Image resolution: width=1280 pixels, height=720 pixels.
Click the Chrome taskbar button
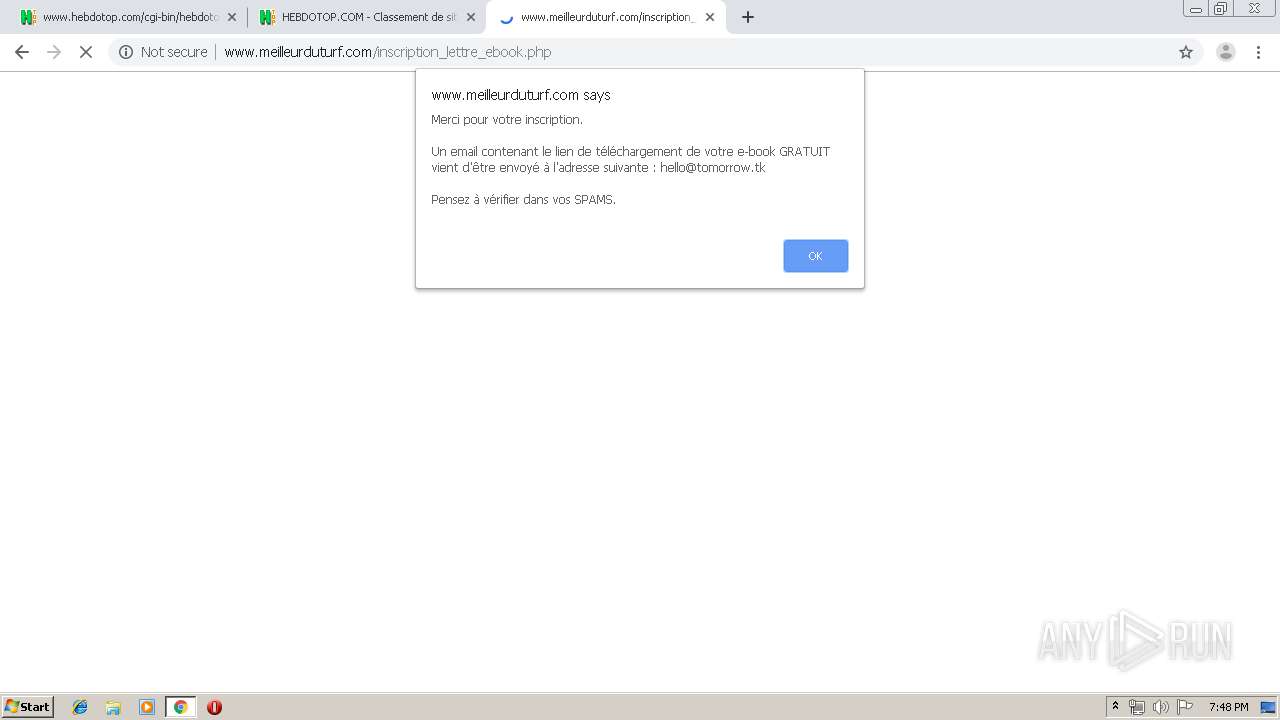(180, 707)
